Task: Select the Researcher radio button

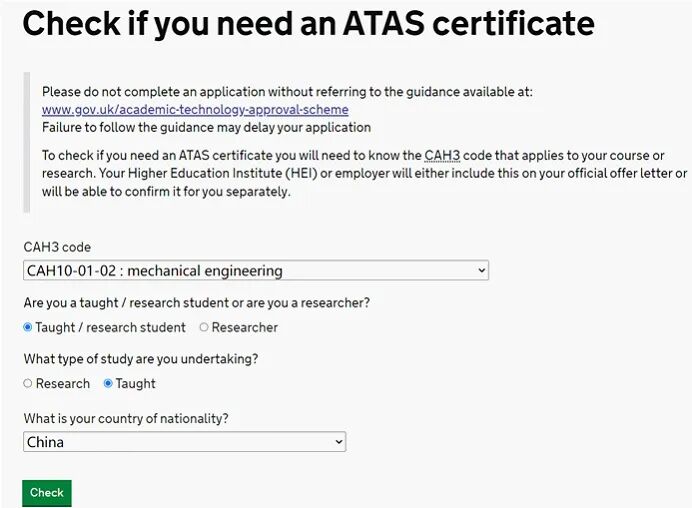Action: (204, 327)
